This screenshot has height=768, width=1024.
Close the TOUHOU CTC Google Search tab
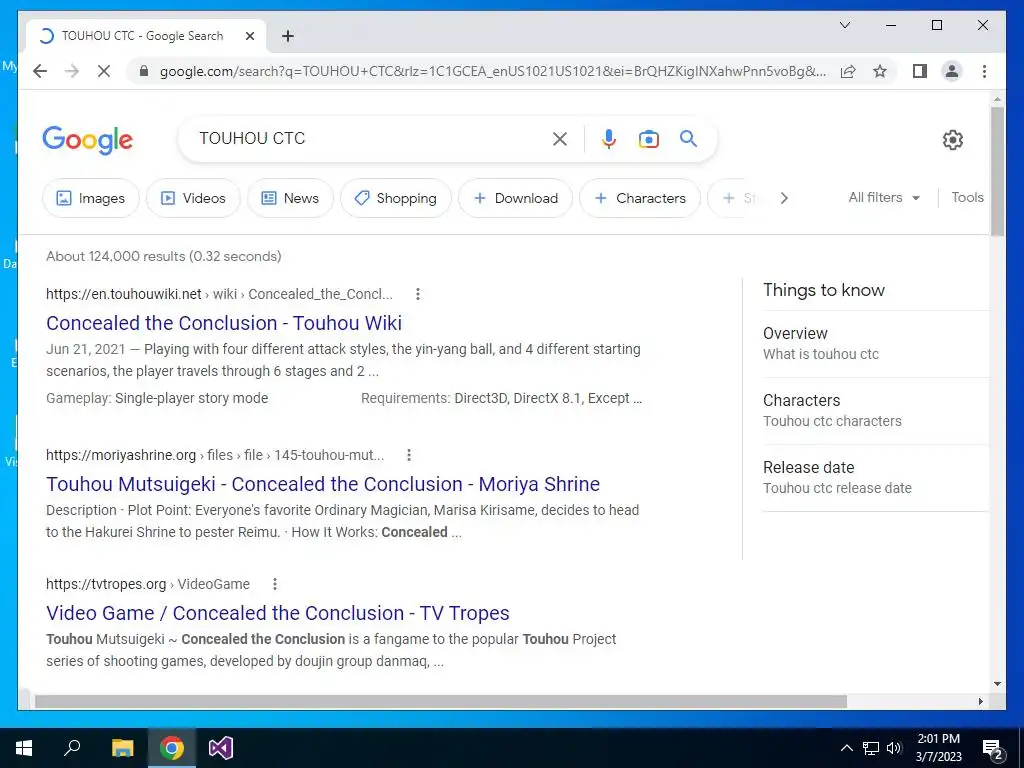249,36
